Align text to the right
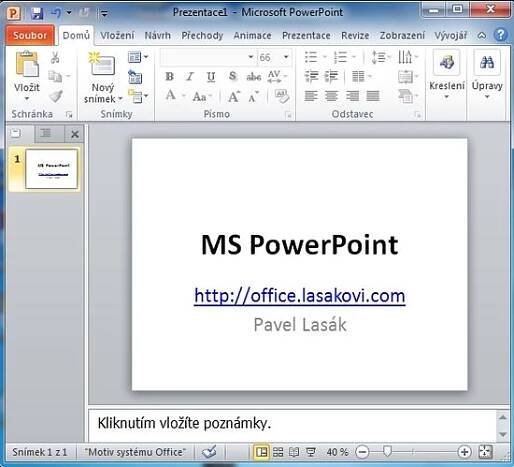Screen dimensions: 514x467 pos(352,96)
